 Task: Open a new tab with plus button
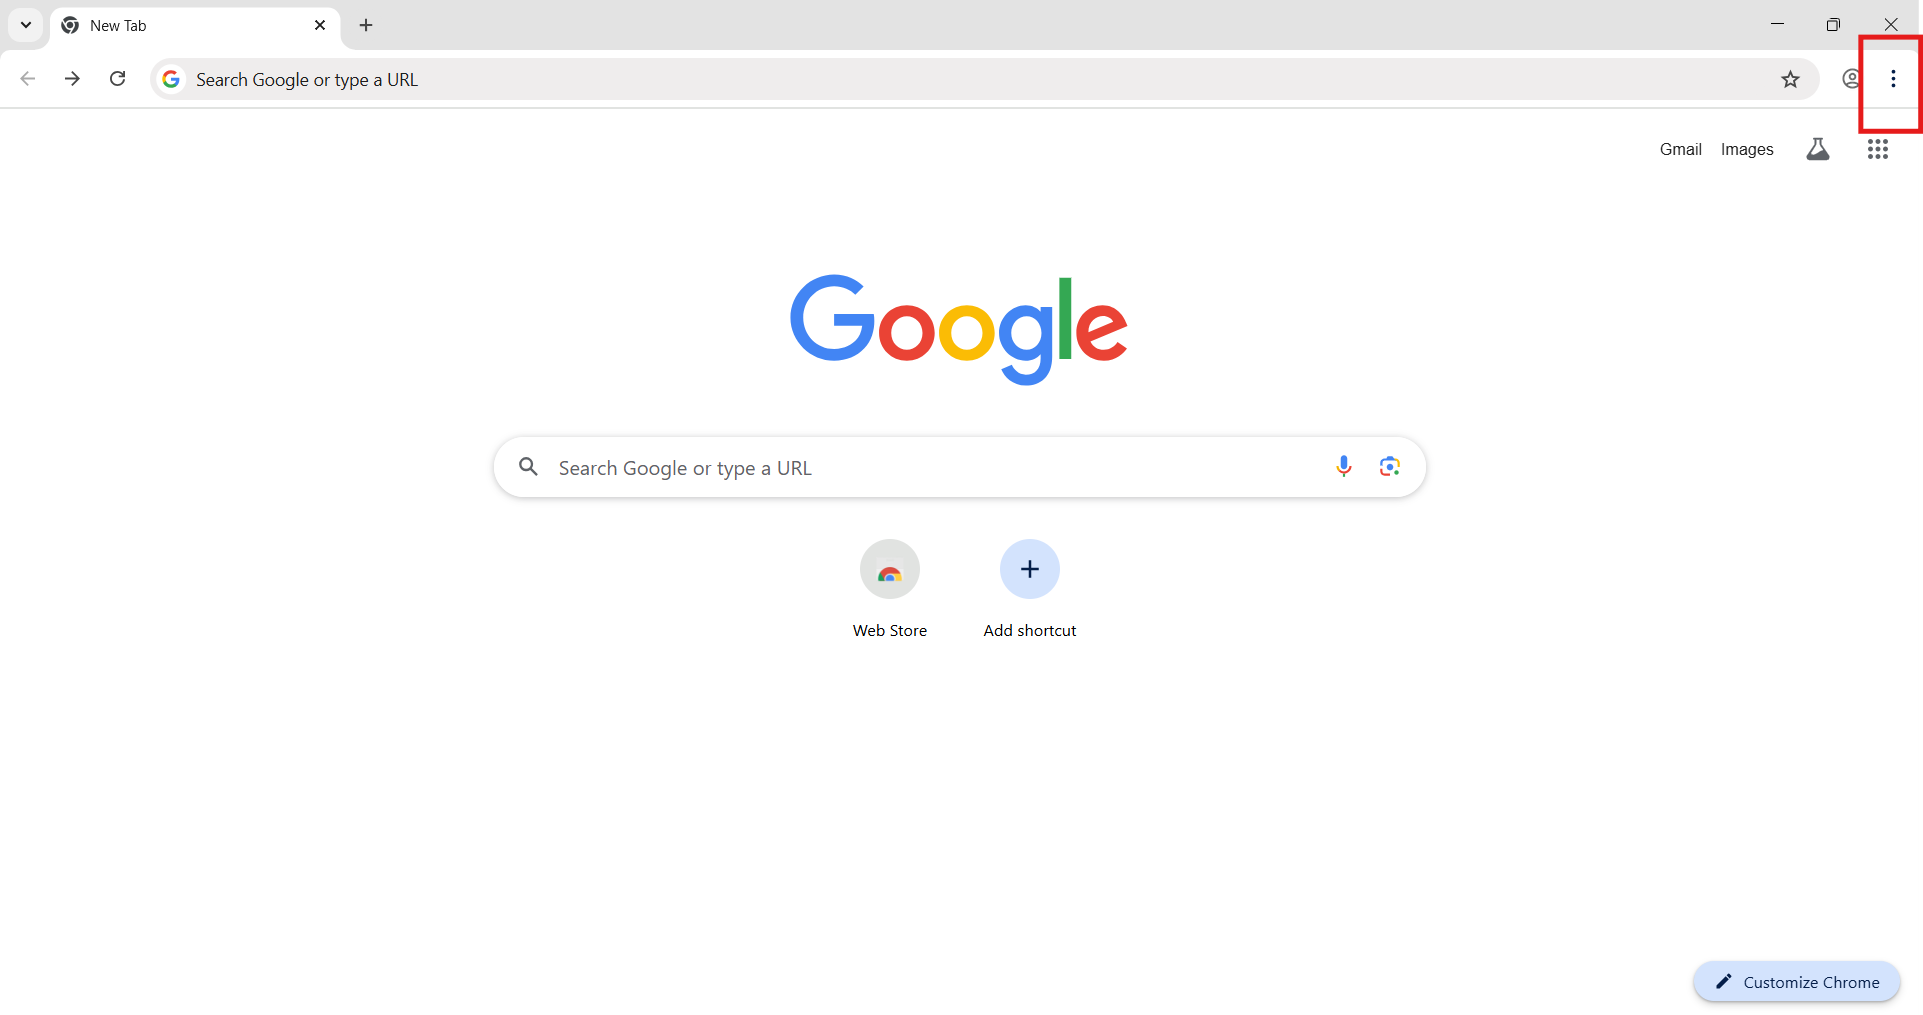[x=366, y=25]
